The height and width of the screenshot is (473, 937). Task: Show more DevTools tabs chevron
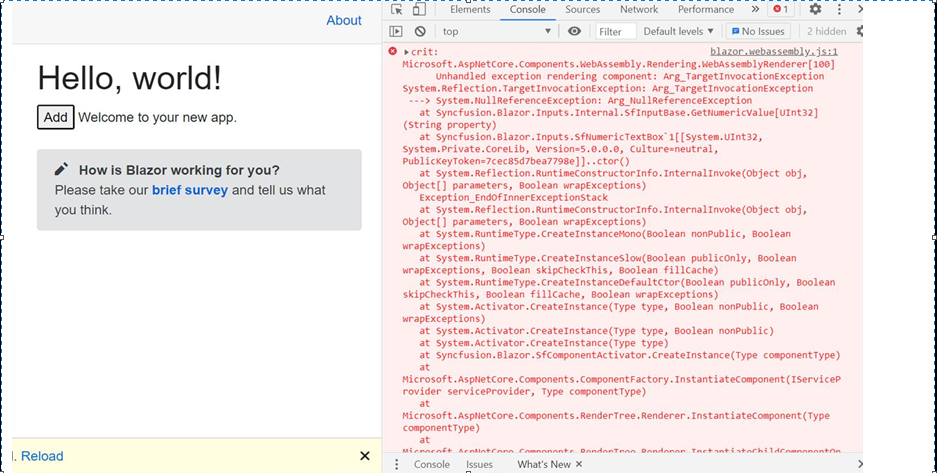(x=754, y=10)
